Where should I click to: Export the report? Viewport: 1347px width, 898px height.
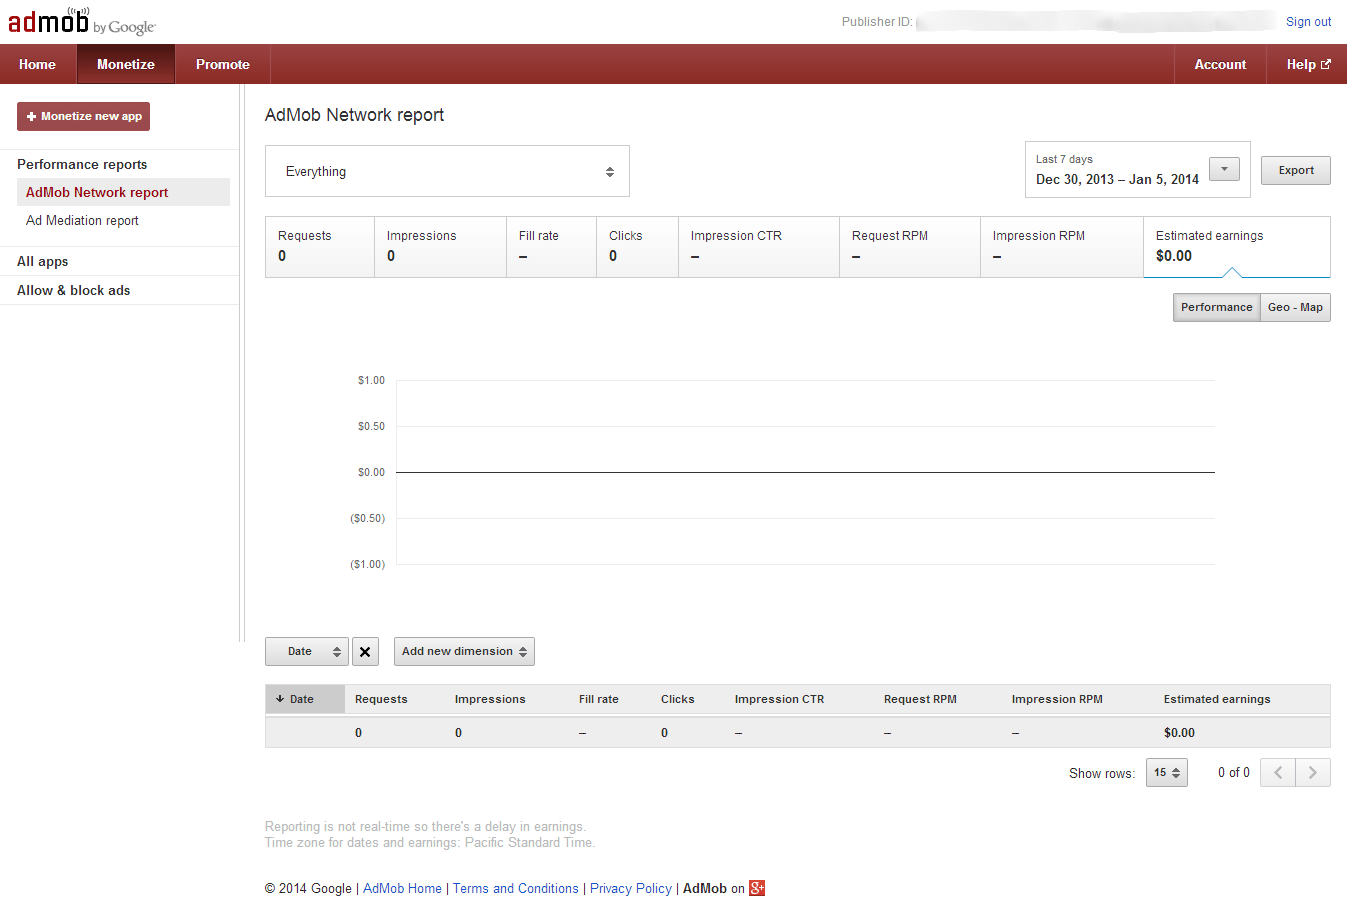(x=1295, y=170)
